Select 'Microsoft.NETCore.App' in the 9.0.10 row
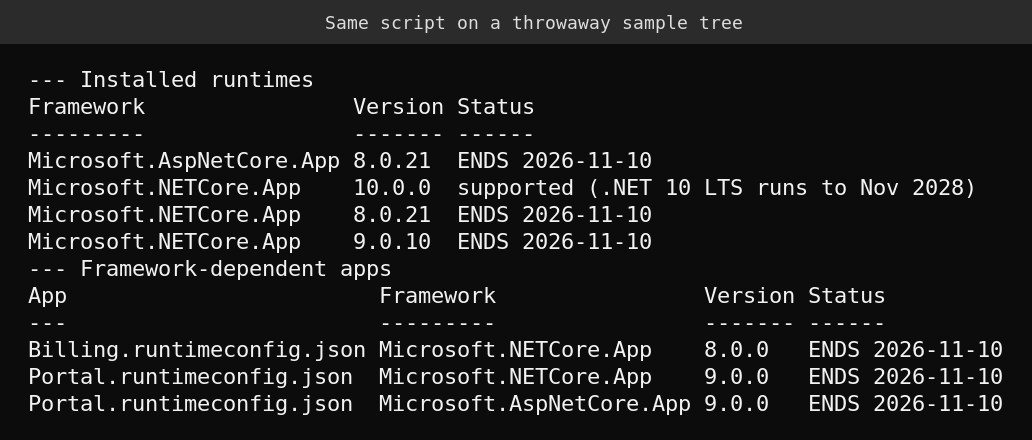This screenshot has width=1032, height=440. [x=165, y=241]
